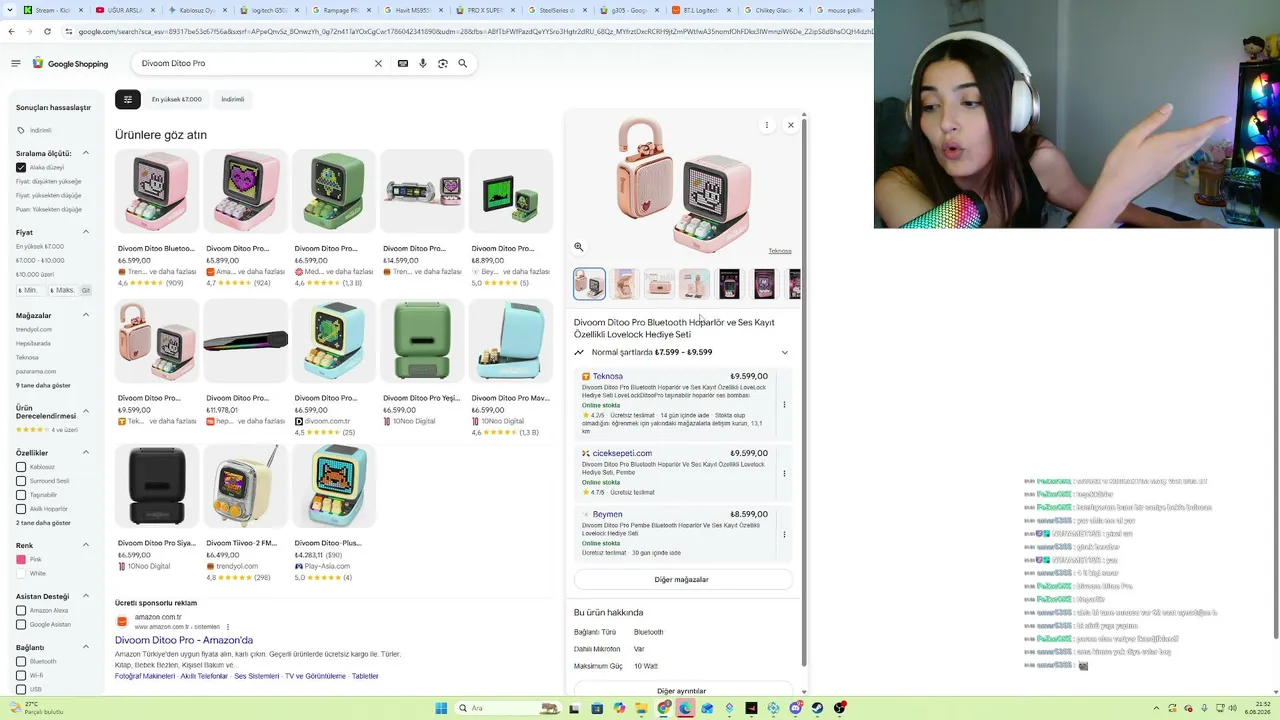Click the minimum price input field

(x=31, y=290)
